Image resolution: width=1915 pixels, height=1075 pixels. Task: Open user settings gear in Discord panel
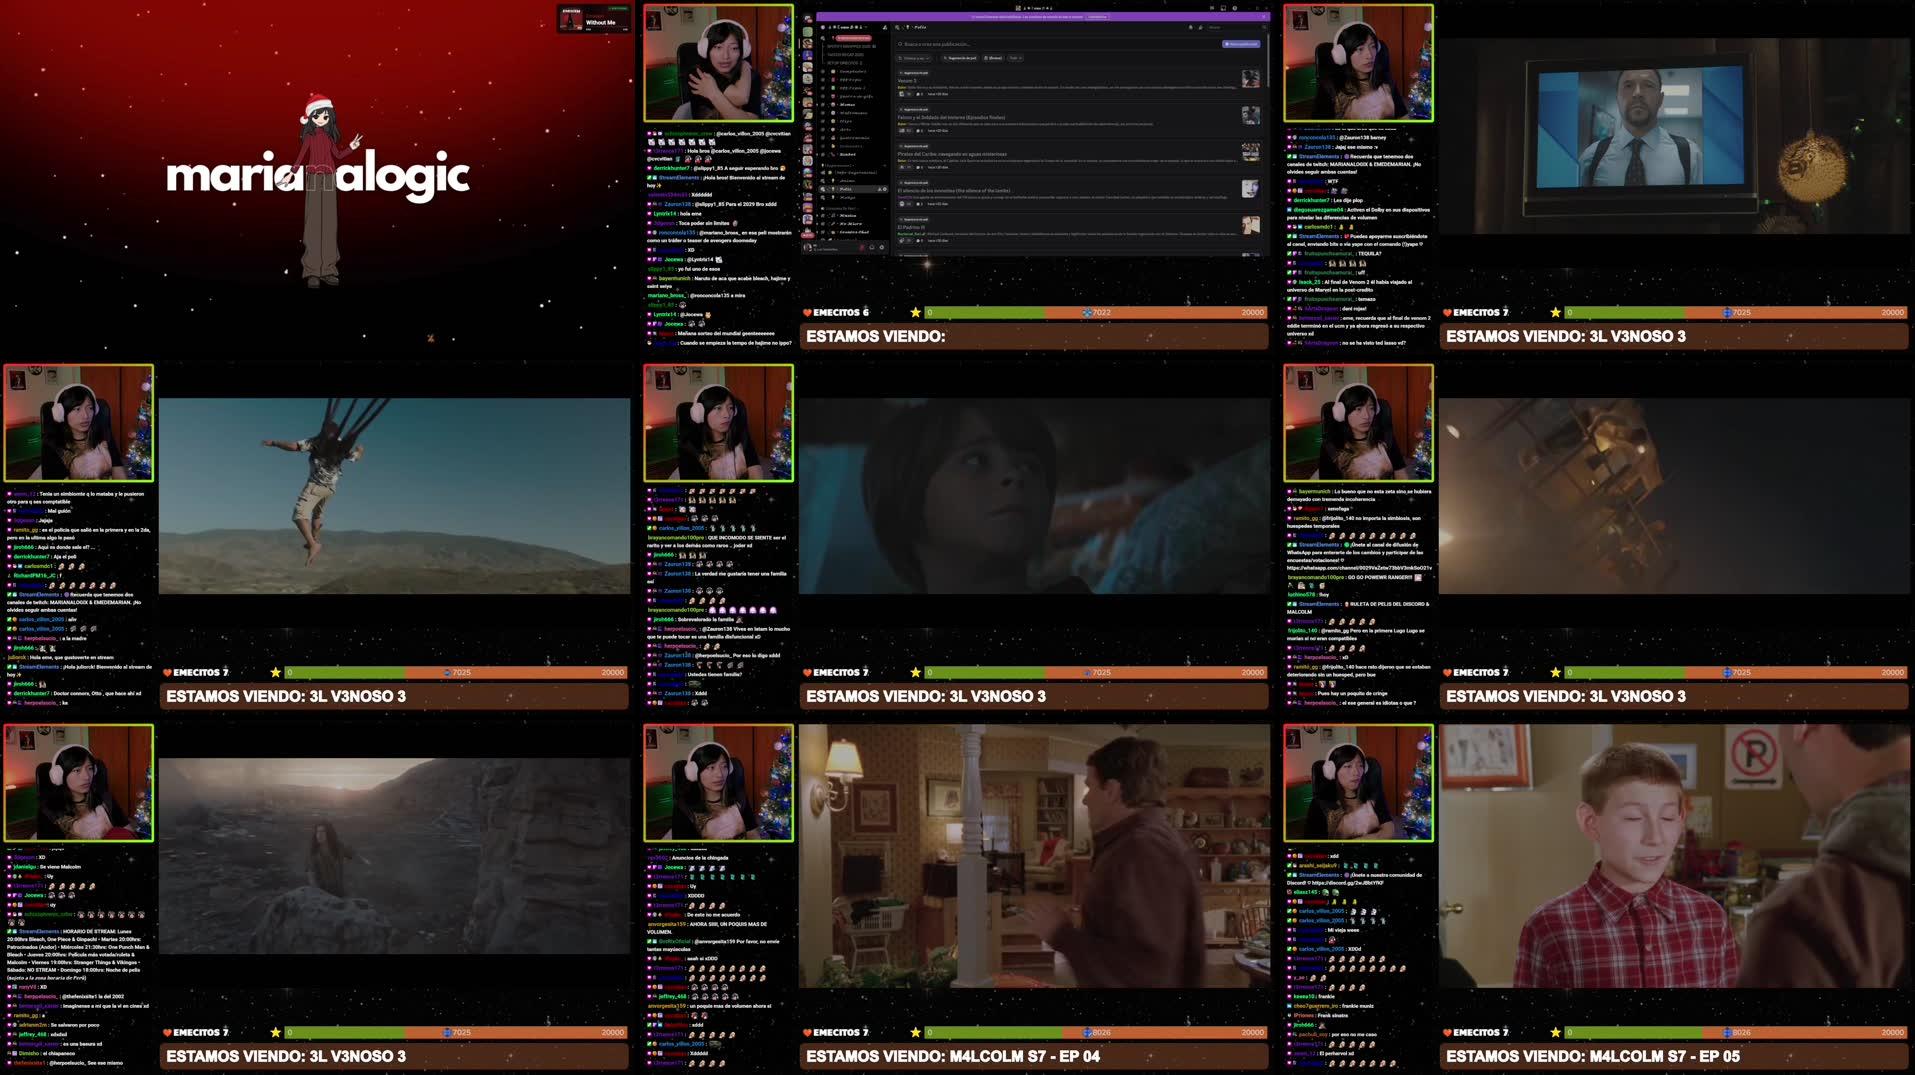(883, 247)
